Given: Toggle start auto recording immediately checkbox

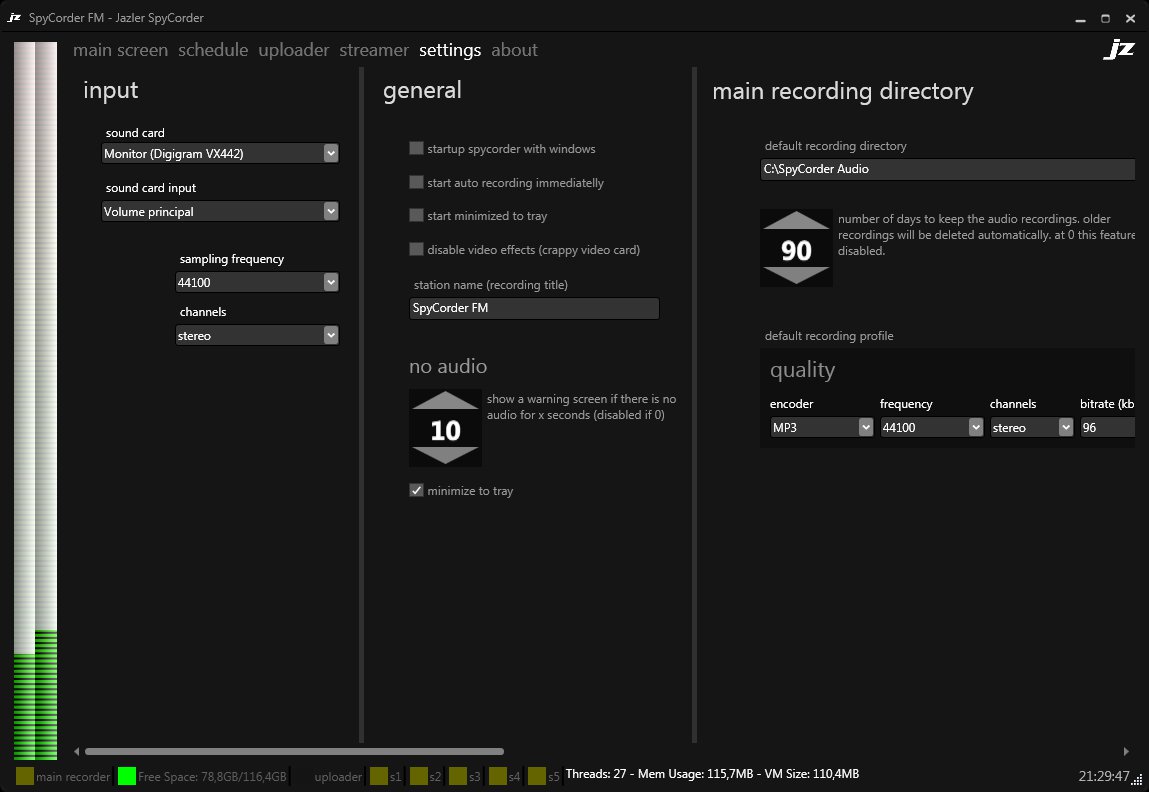Looking at the screenshot, I should tap(416, 183).
